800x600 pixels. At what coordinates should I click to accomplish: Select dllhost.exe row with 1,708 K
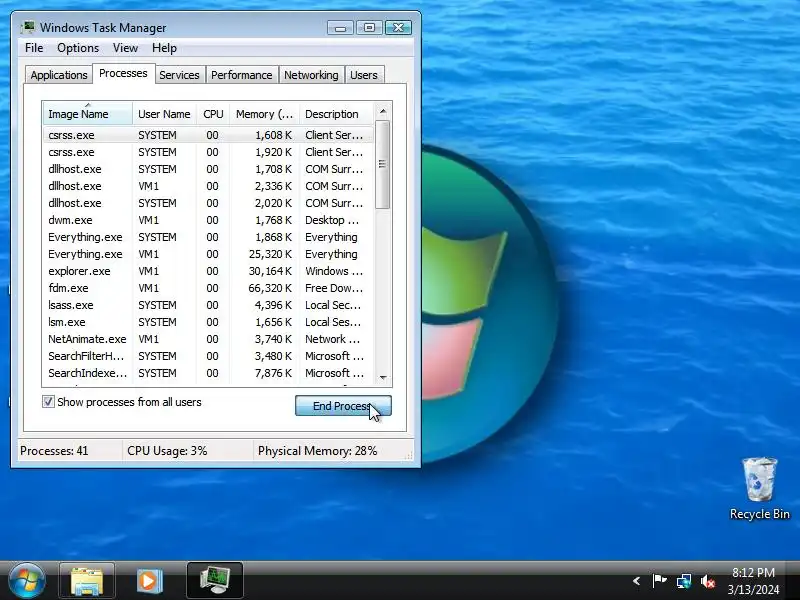pyautogui.click(x=208, y=169)
